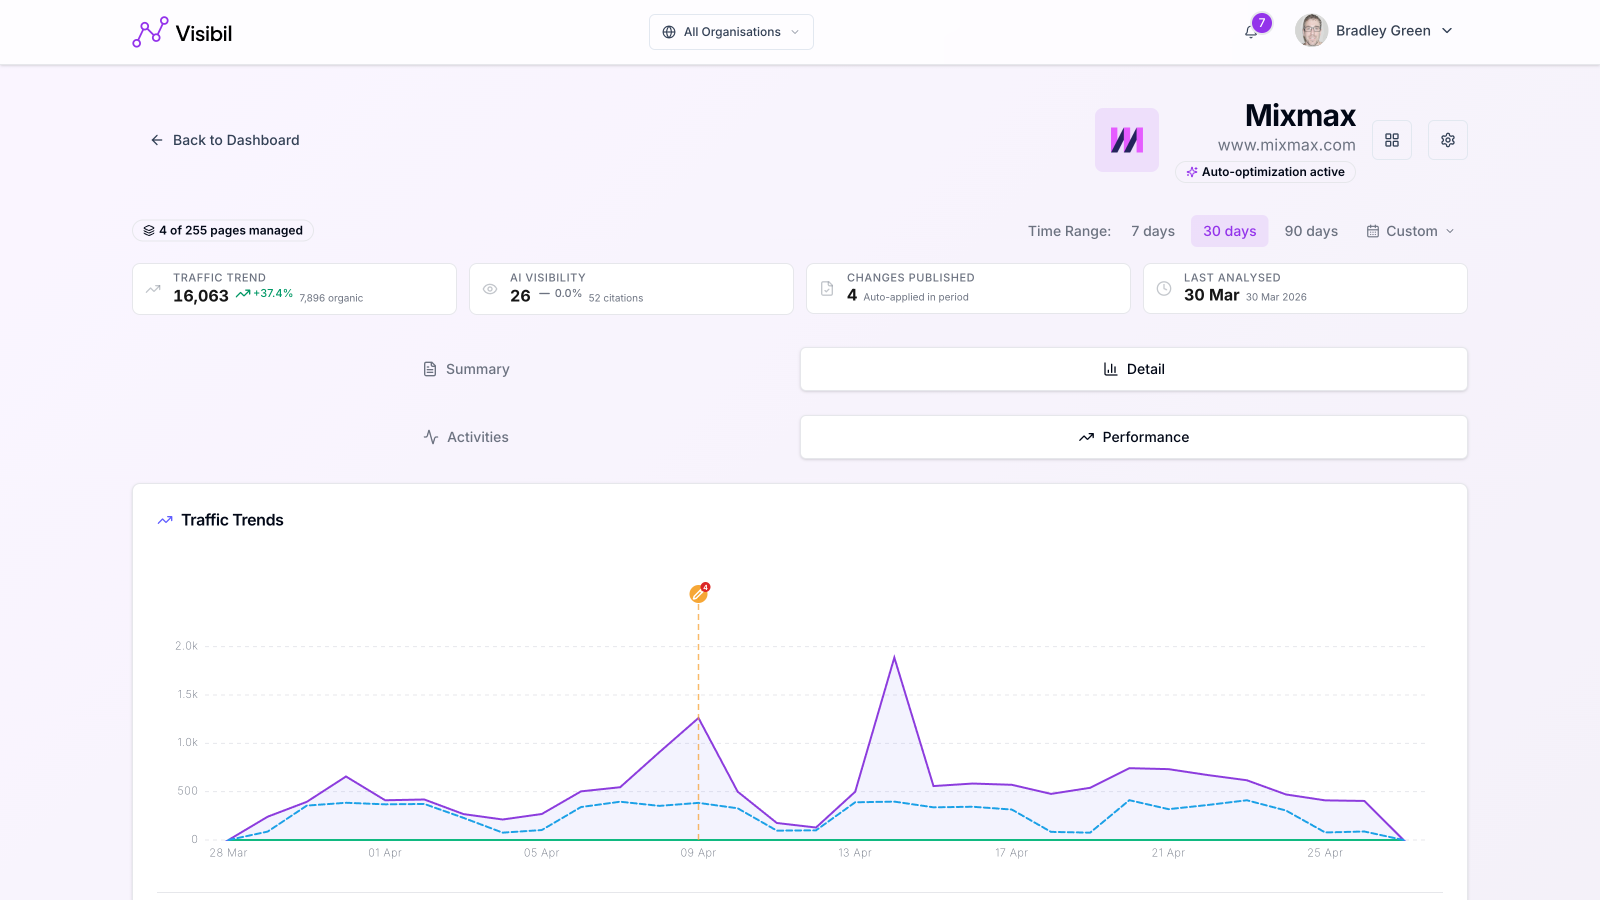Switch to the Summary tab
Viewport: 1600px width, 900px height.
[466, 369]
